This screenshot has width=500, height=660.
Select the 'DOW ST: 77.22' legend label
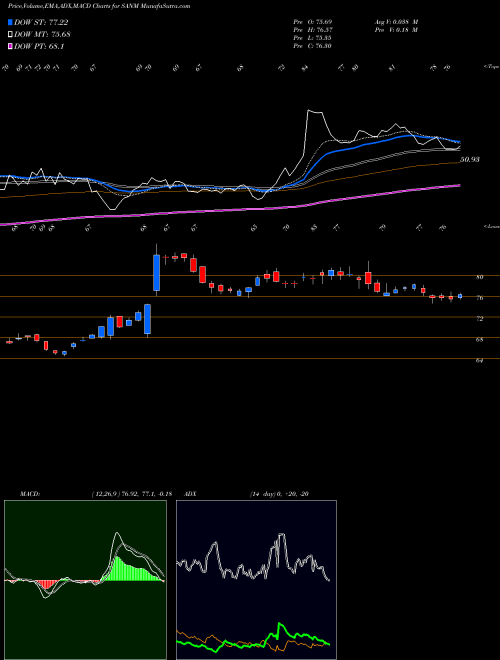[x=41, y=22]
